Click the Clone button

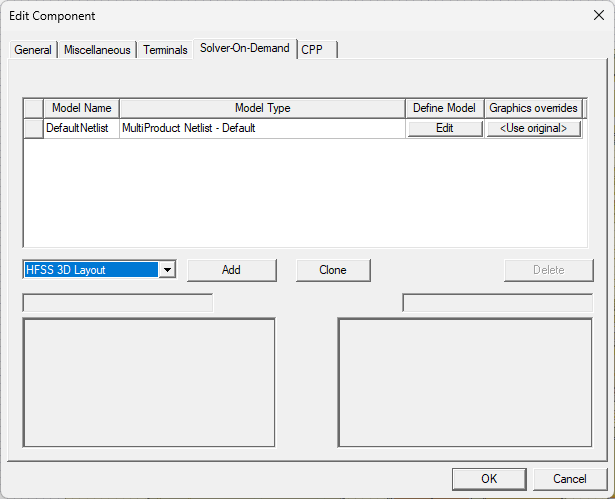click(x=333, y=270)
